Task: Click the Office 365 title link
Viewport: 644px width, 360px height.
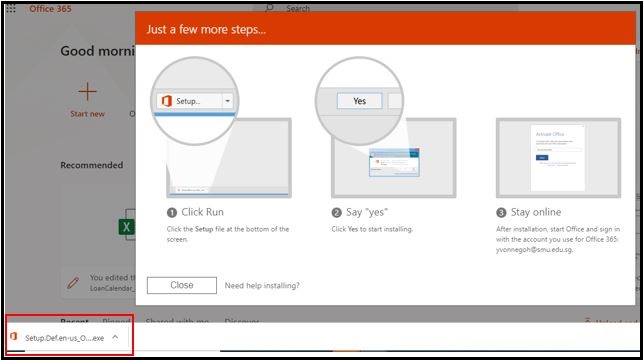Action: tap(50, 9)
